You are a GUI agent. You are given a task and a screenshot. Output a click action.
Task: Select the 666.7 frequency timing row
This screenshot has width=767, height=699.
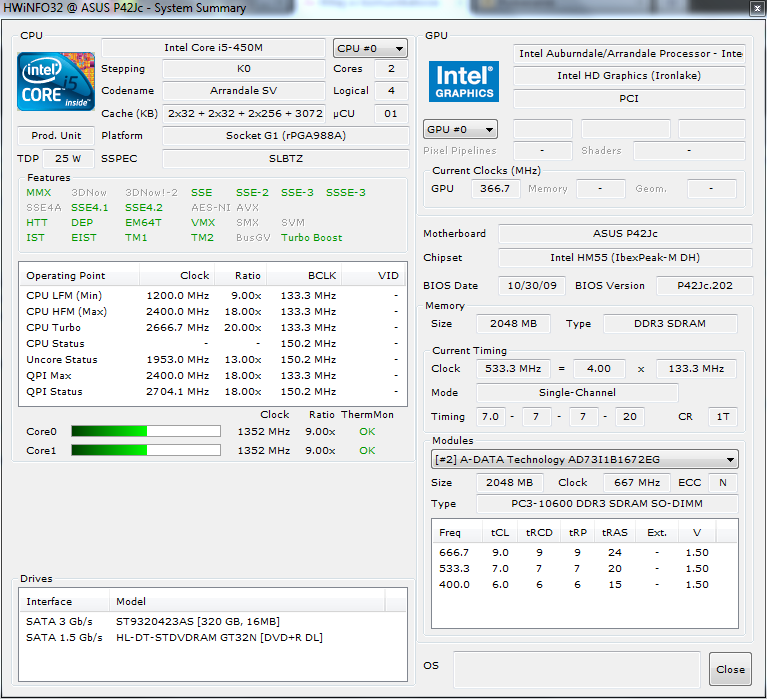pyautogui.click(x=585, y=552)
